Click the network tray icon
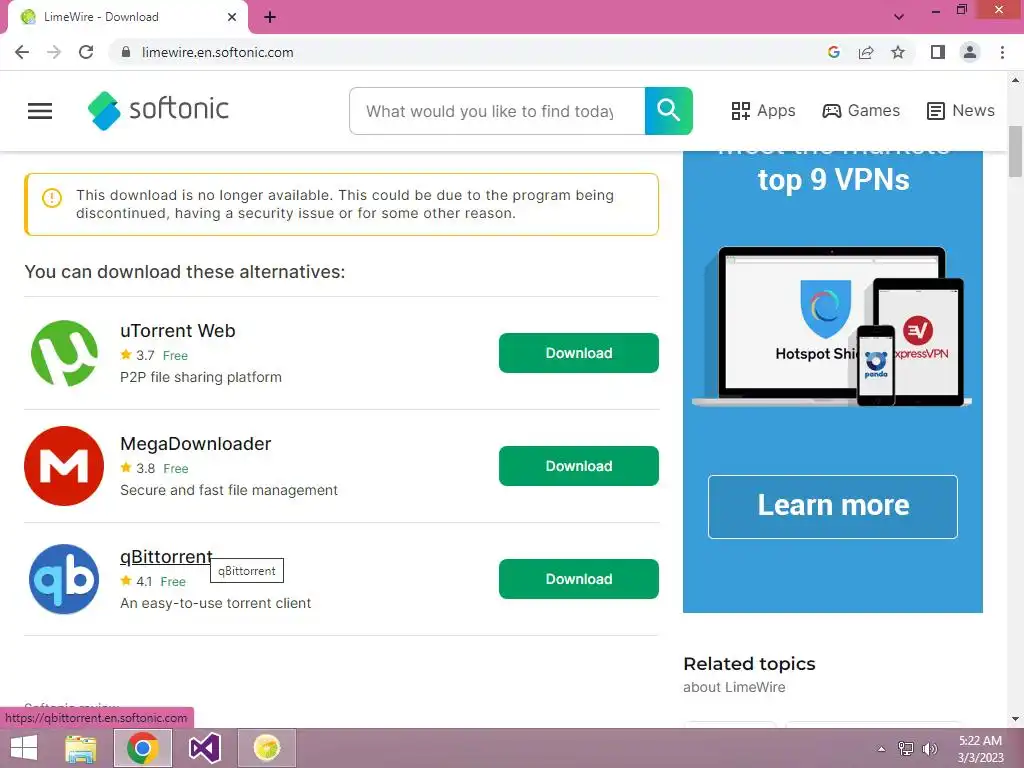 pos(906,749)
